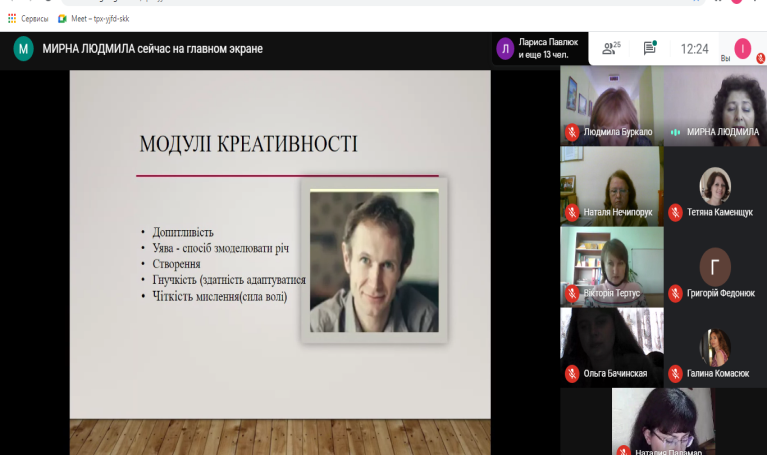This screenshot has width=767, height=455.
Task: Click muted mic icon of Тетяна Каменщук
Action: point(676,212)
